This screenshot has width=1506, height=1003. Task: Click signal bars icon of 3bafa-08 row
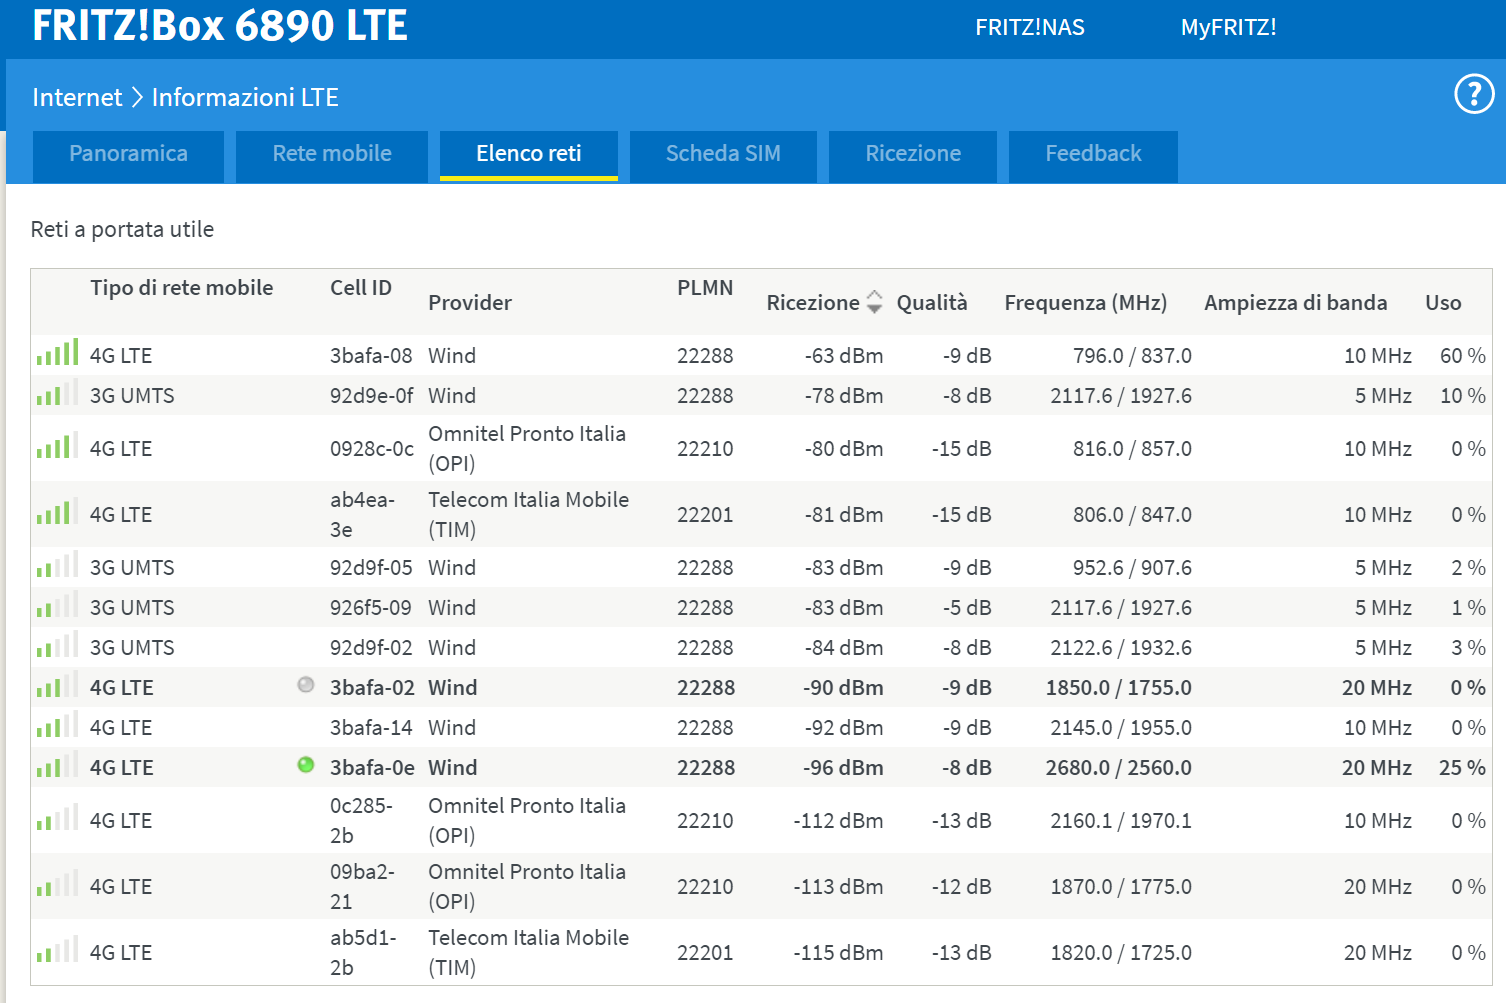coord(57,353)
